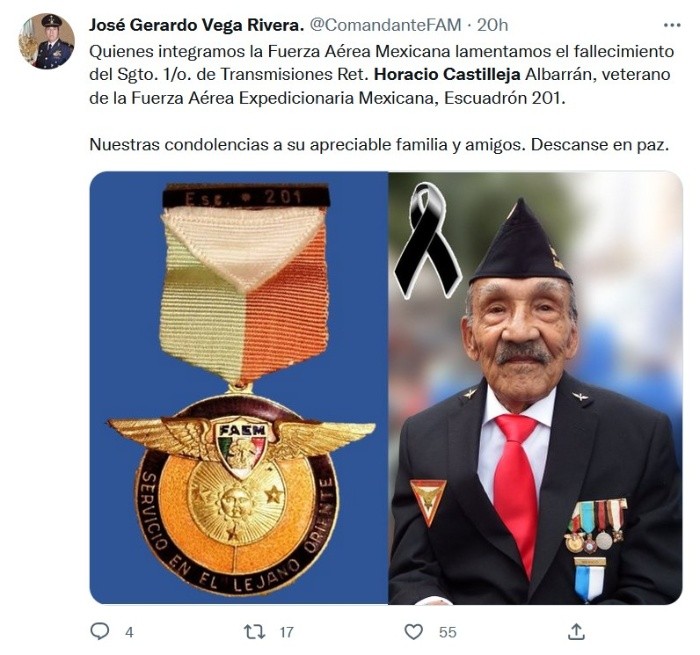
Task: Pick the black mourning ribbon in photo
Action: [x=428, y=240]
